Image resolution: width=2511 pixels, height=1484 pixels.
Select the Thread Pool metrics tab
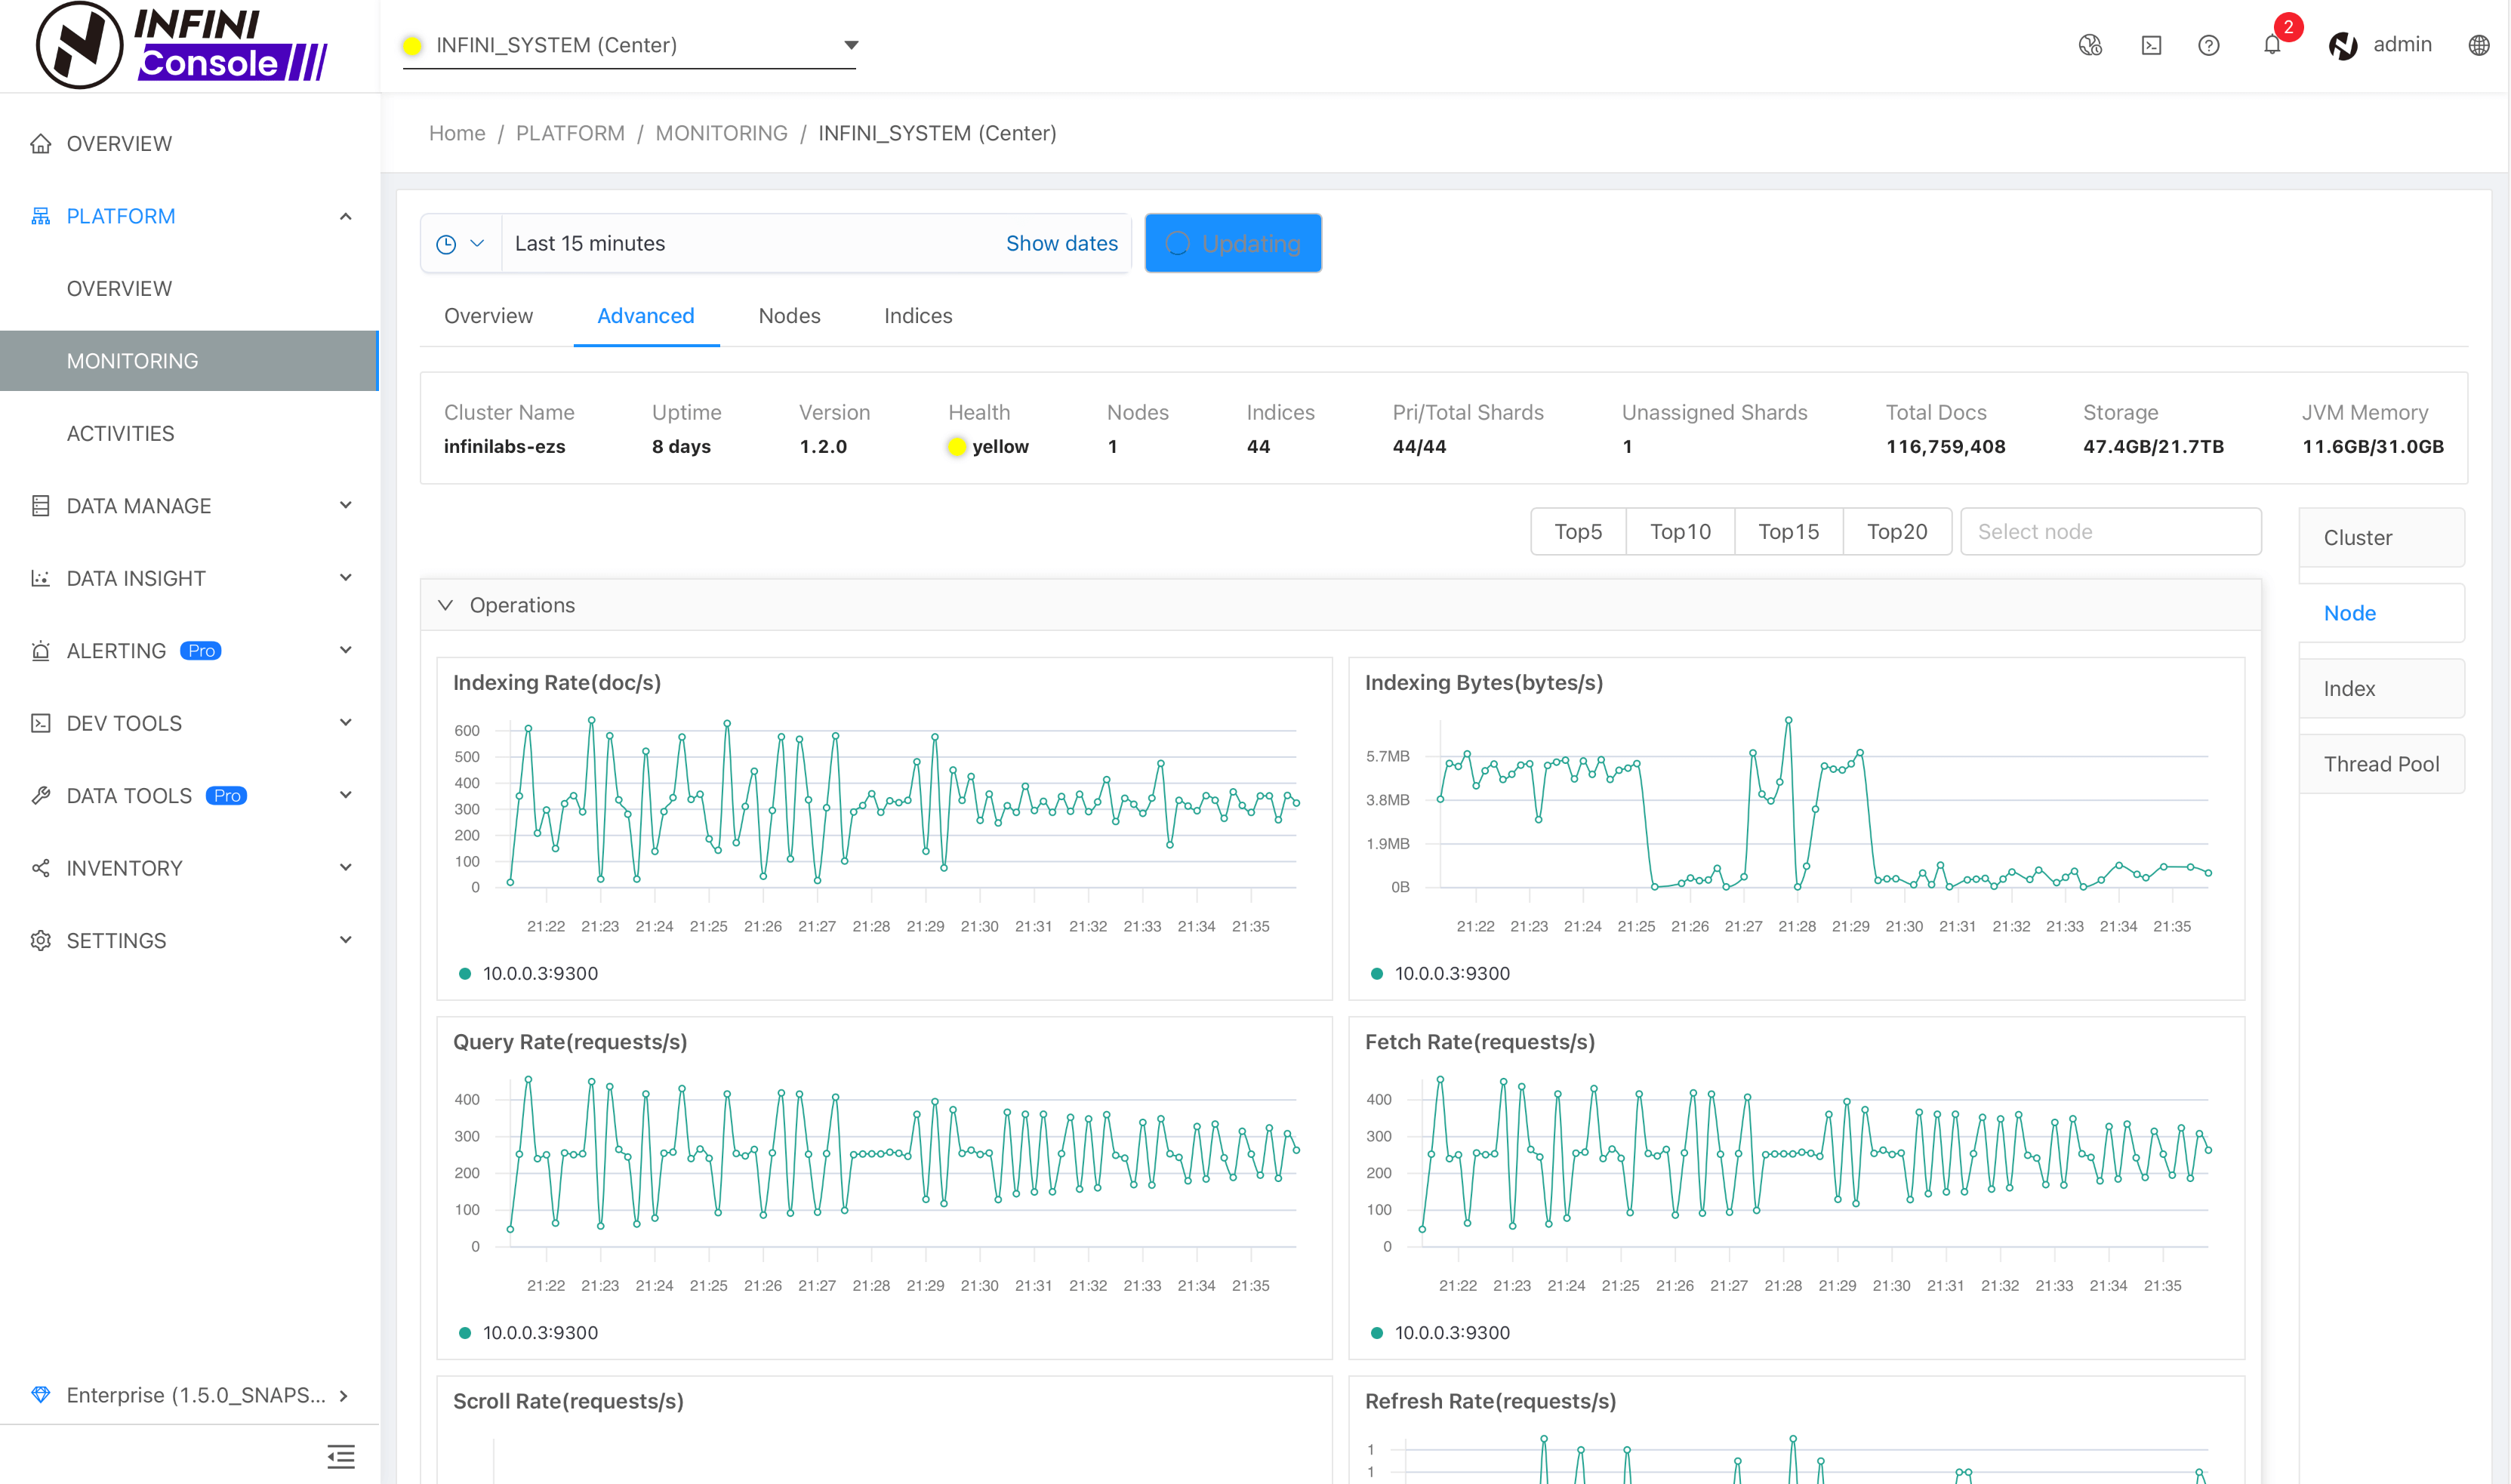click(2381, 764)
